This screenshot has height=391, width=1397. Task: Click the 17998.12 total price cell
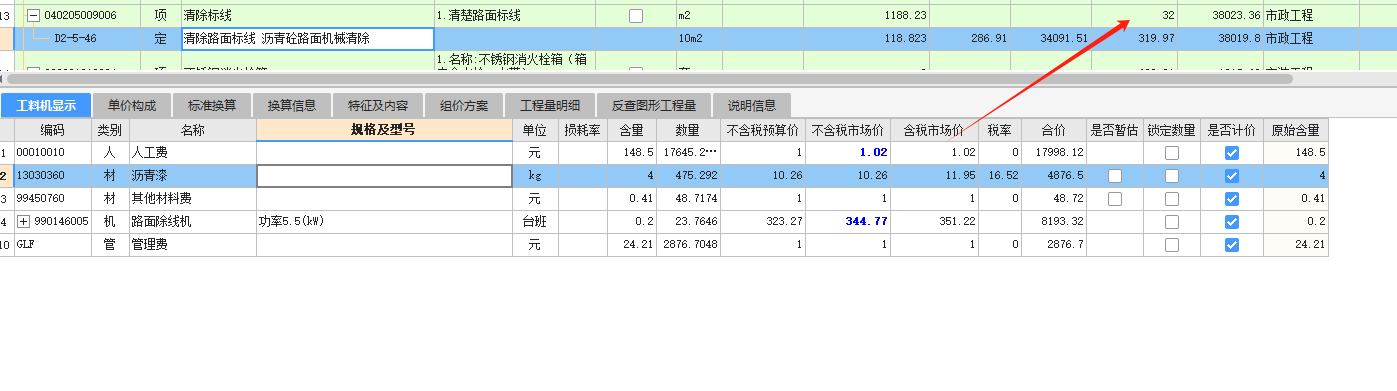point(1054,153)
